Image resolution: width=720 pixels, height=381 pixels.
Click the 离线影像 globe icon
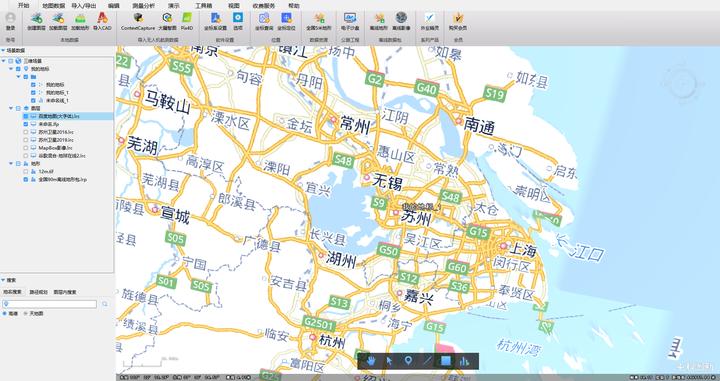pos(401,18)
